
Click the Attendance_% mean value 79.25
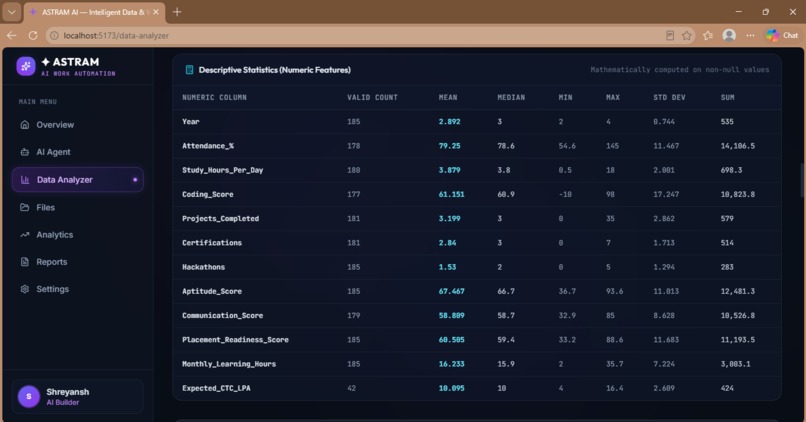coord(449,146)
